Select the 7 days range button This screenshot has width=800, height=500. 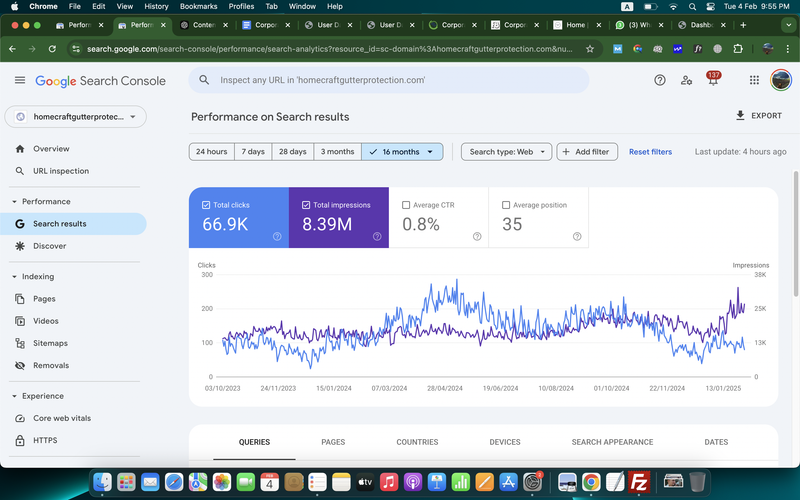tap(253, 152)
